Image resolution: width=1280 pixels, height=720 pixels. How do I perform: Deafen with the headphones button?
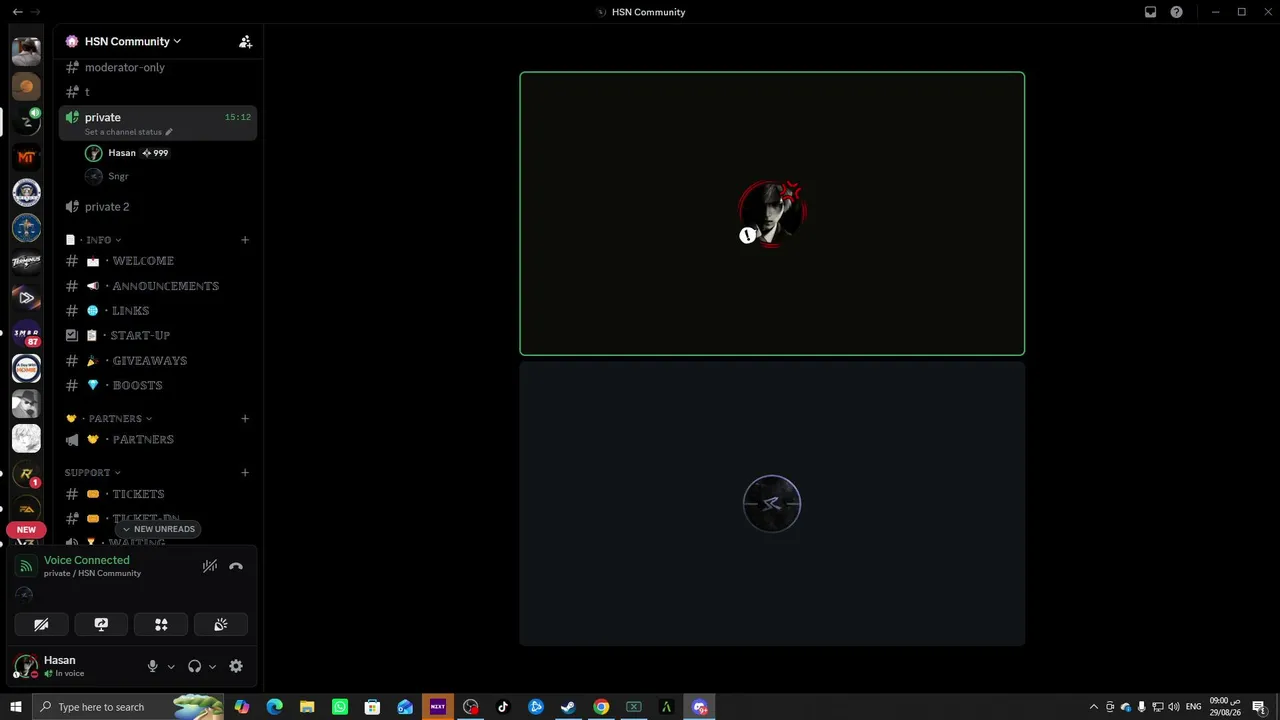click(x=195, y=666)
